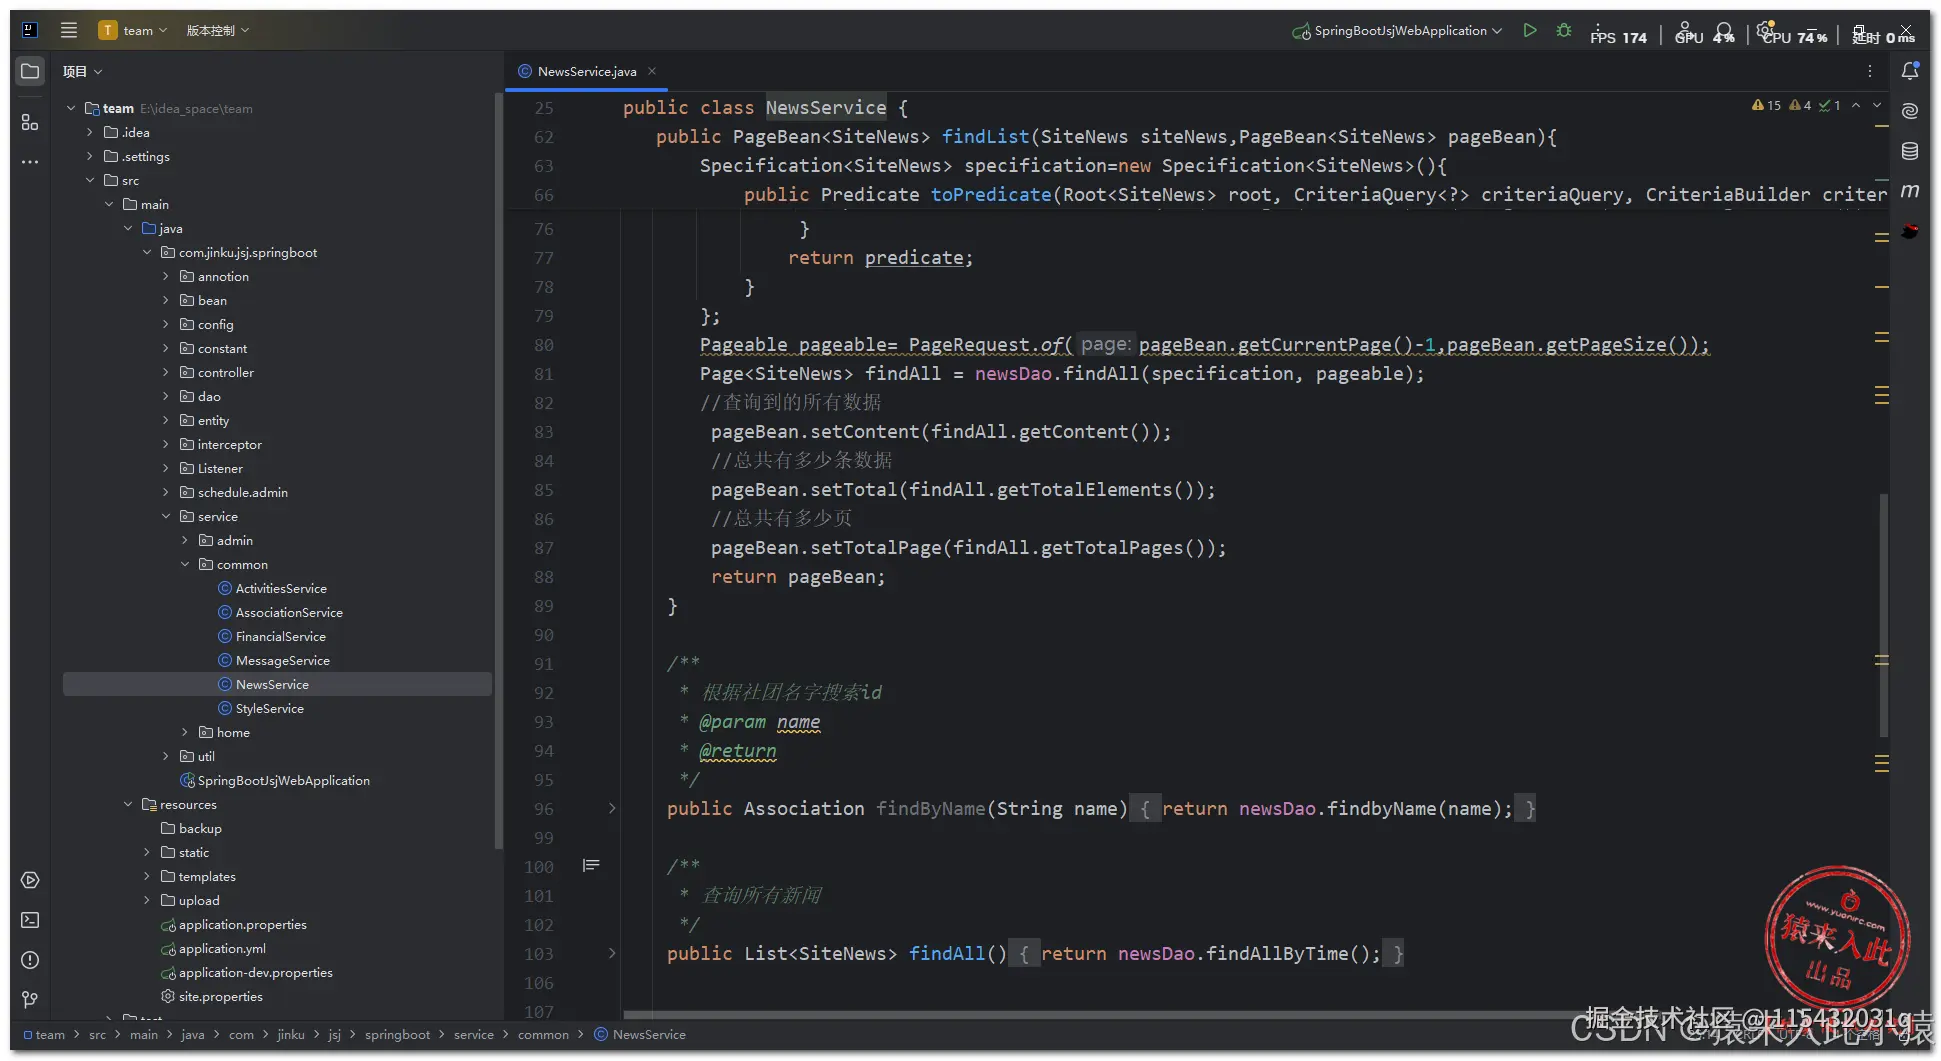Select the entity package

[213, 420]
